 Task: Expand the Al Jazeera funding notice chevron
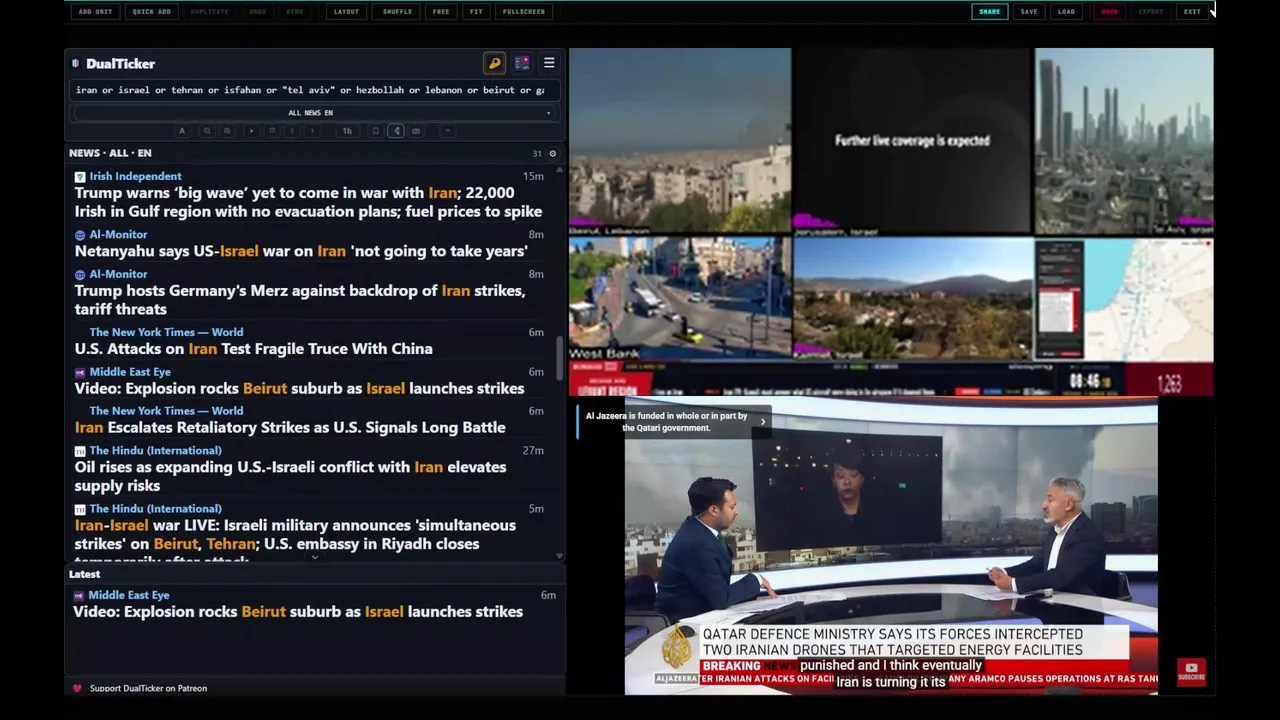pyautogui.click(x=762, y=422)
